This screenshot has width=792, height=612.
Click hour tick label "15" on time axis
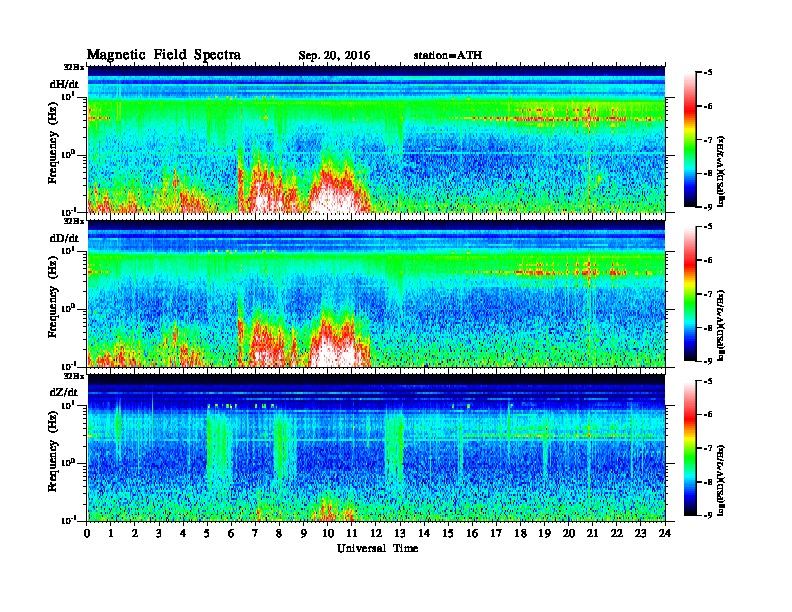point(448,533)
